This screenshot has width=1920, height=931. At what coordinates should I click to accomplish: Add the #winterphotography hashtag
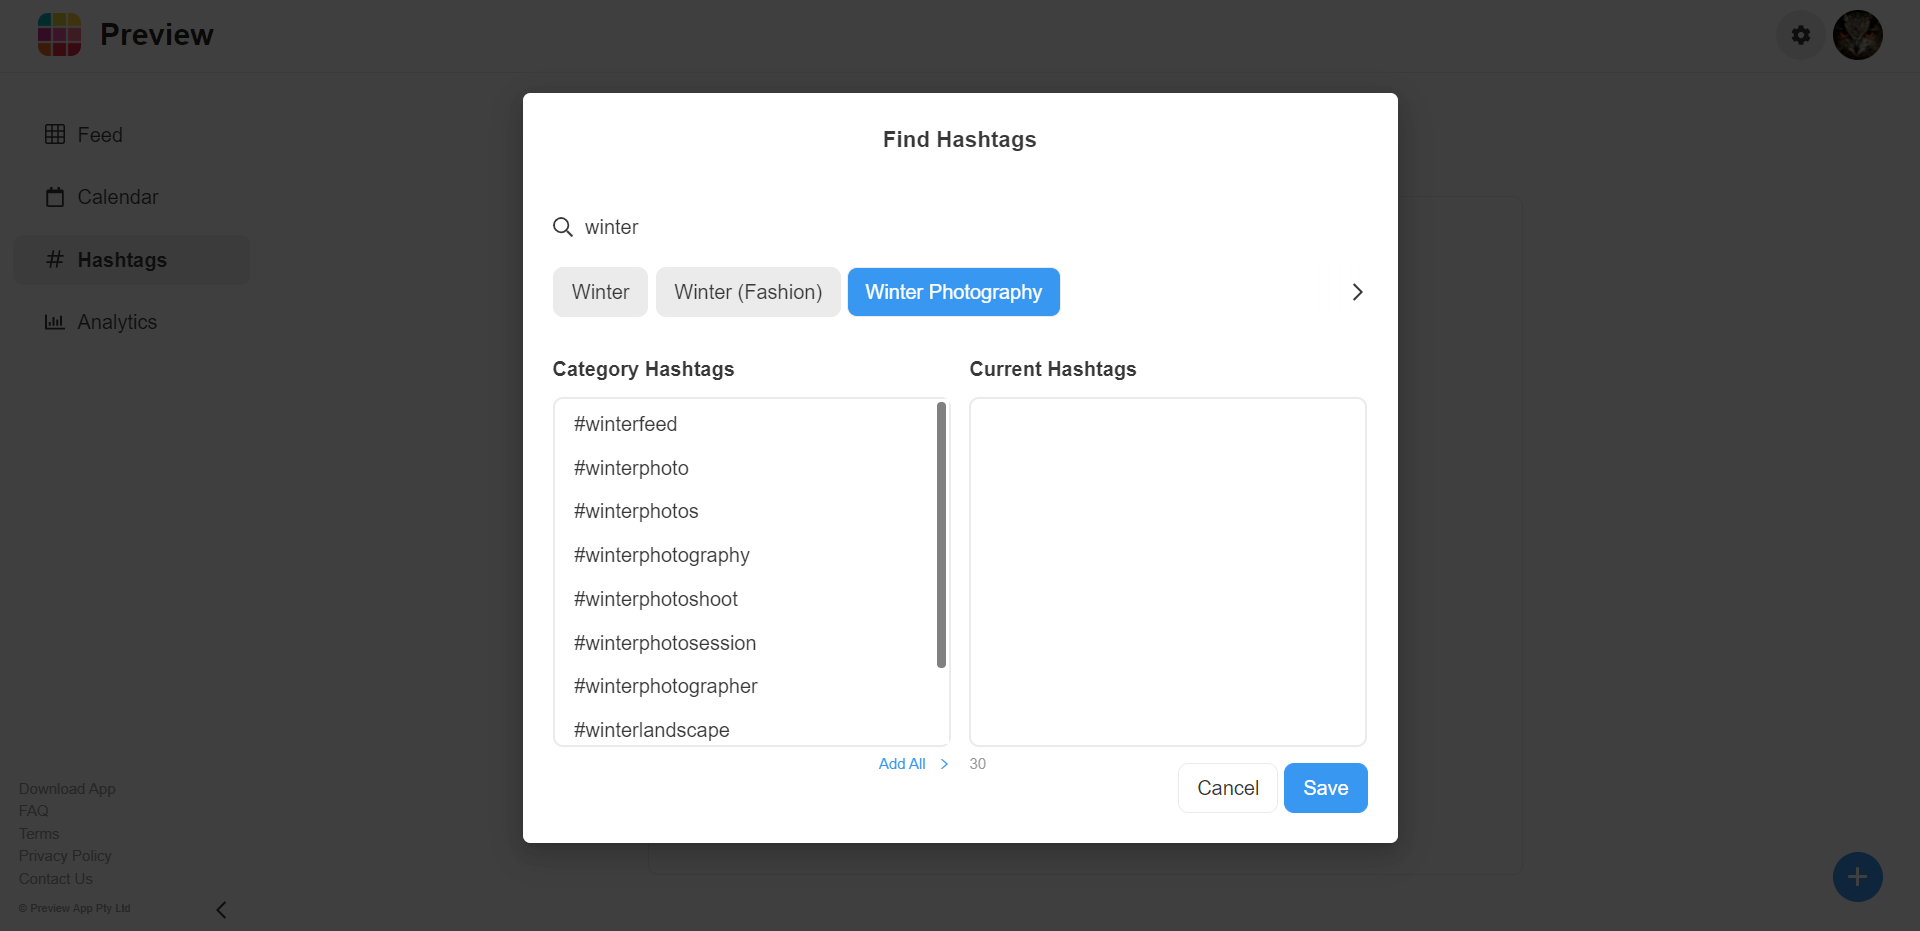click(662, 555)
